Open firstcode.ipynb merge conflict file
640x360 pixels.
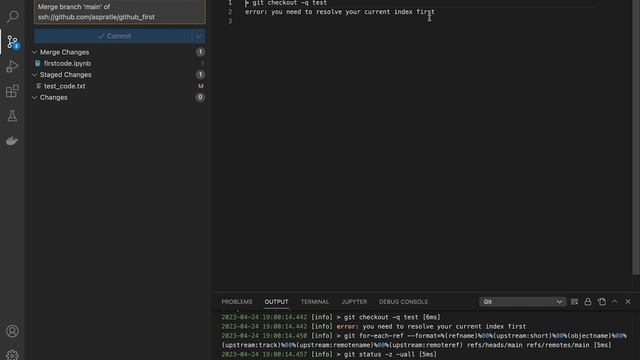[67, 64]
